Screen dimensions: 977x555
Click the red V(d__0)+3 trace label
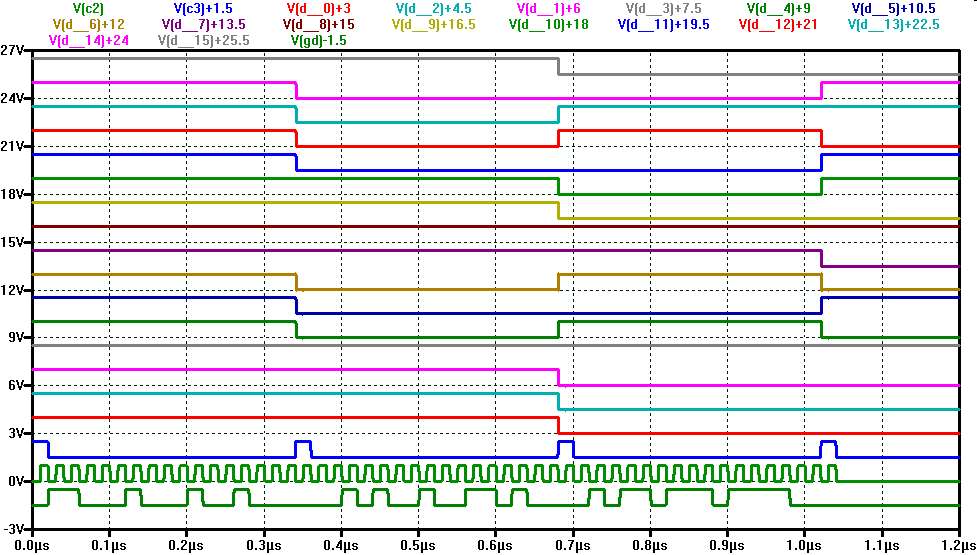317,8
